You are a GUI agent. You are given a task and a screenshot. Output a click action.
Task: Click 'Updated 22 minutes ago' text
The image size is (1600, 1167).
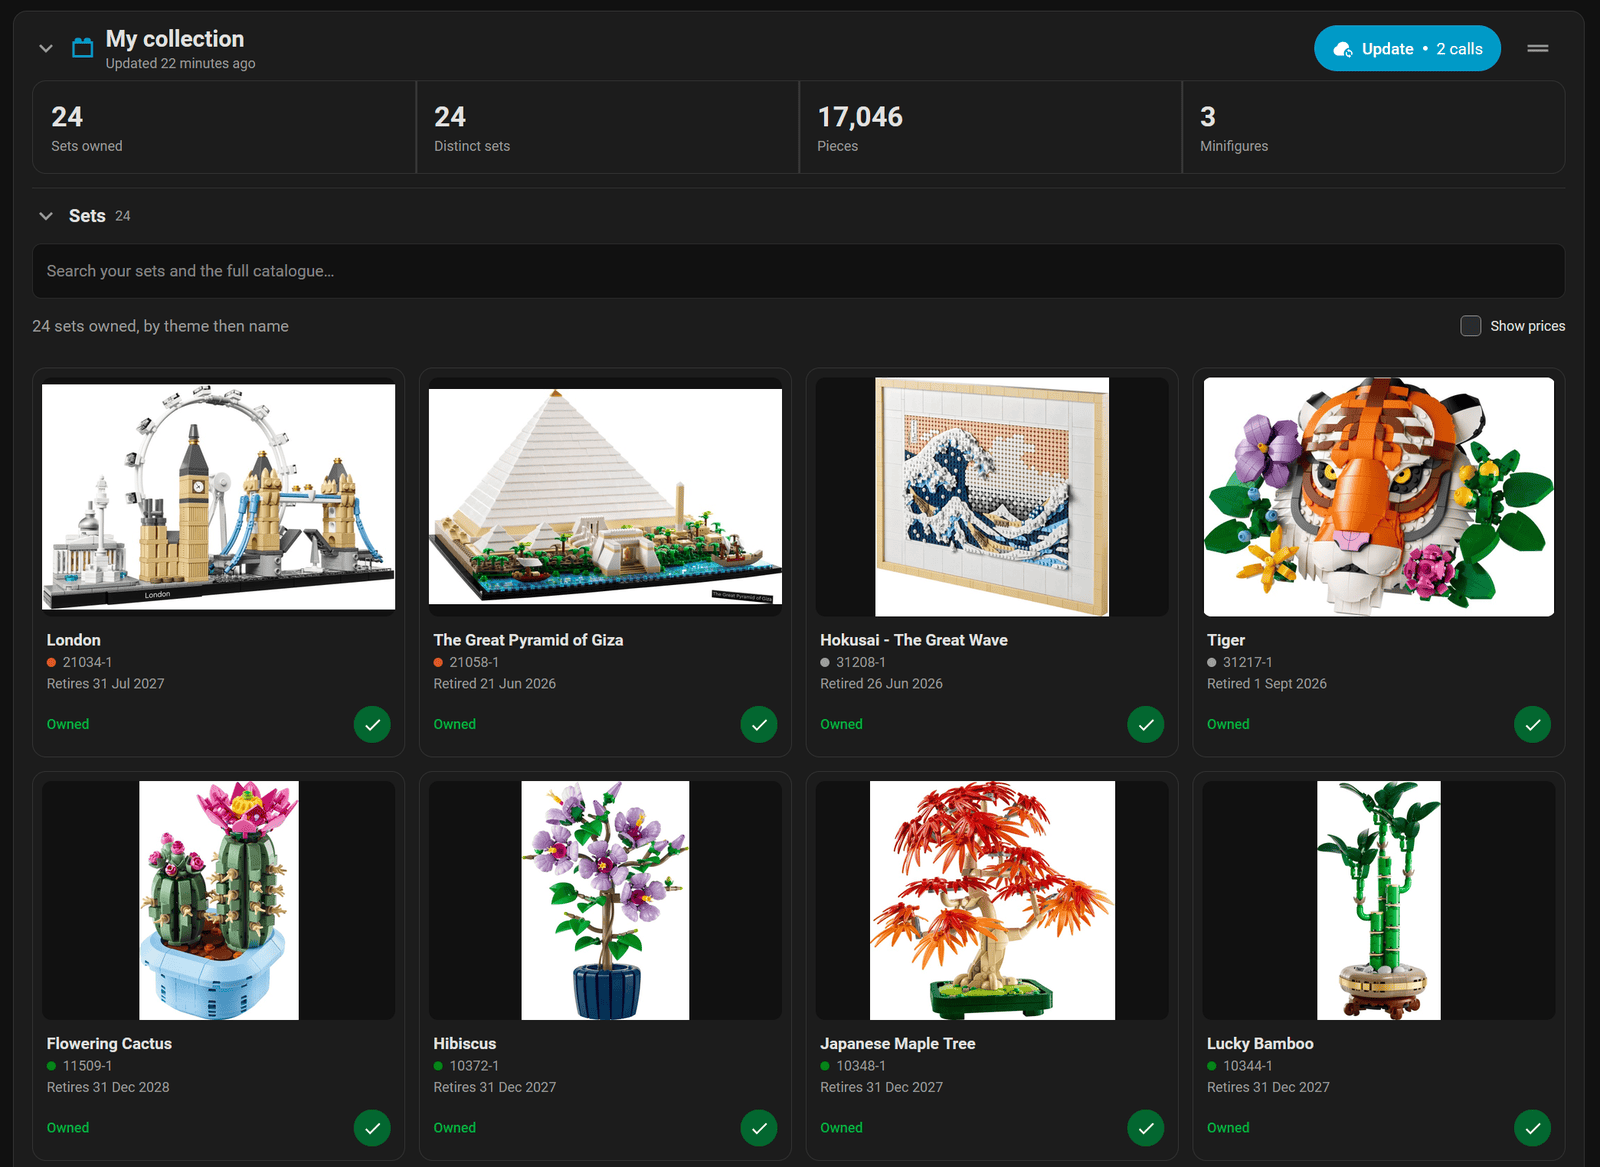[181, 63]
